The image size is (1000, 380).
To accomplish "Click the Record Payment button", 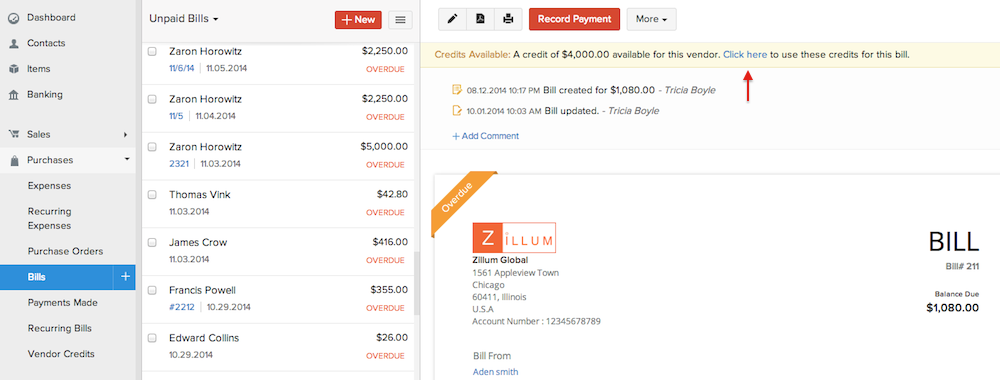I will click(575, 19).
